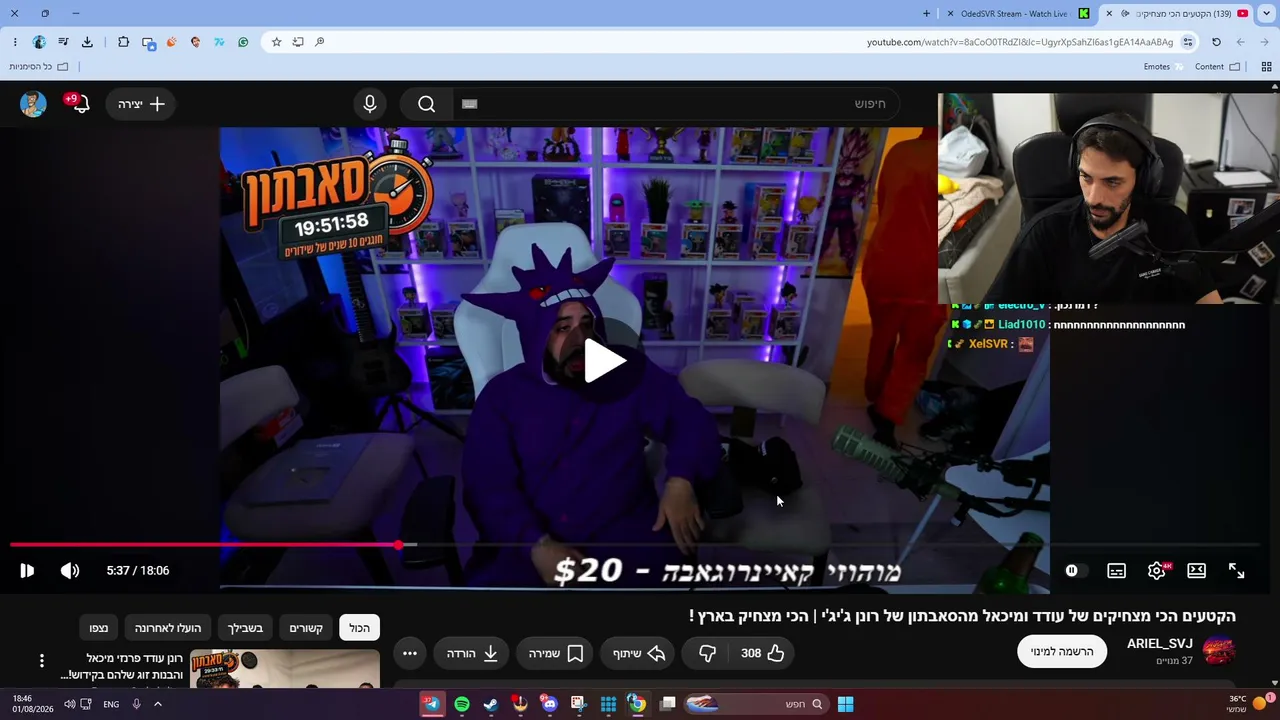Screen dimensions: 1280x720
Task: Enter fullscreen mode in the video player
Action: click(1237, 571)
